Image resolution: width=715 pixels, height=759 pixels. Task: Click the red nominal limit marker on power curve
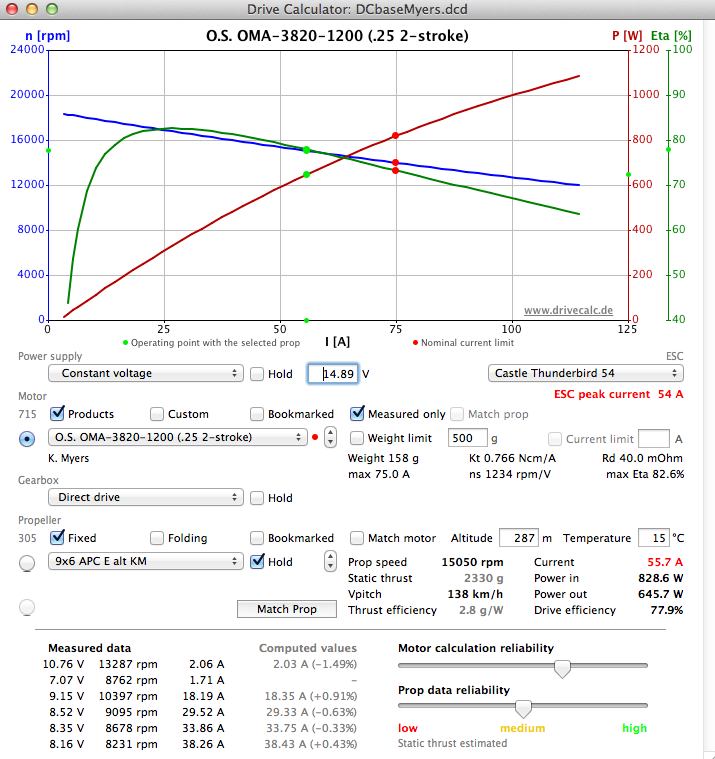click(396, 136)
